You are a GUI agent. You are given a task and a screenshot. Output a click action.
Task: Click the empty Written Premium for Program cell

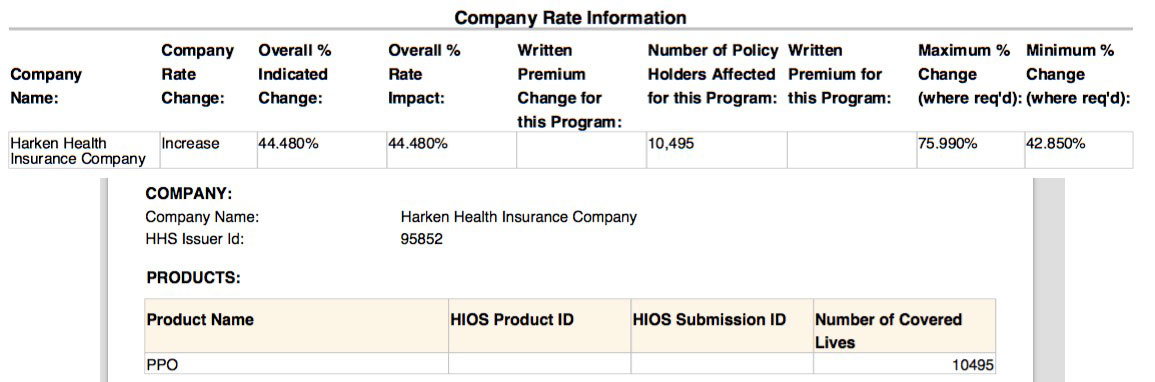tap(851, 150)
